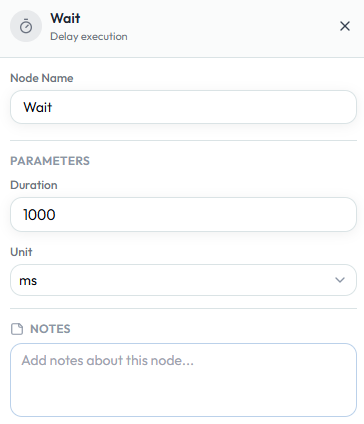Close the Wait node settings panel
This screenshot has width=364, height=424.
pos(345,26)
